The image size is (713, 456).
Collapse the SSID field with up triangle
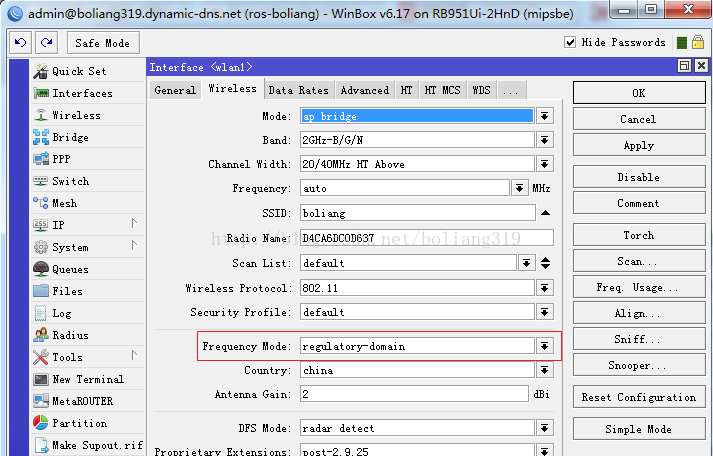click(545, 213)
